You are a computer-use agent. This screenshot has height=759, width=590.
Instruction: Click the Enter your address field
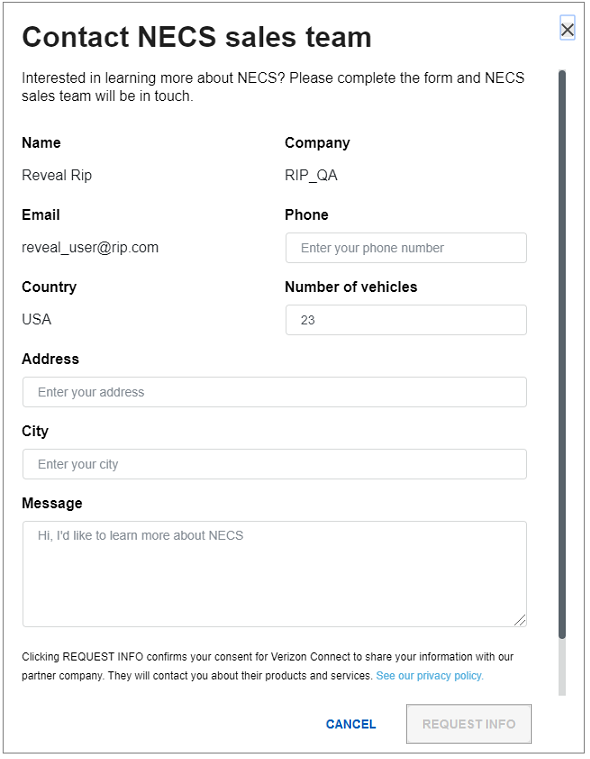[x=274, y=392]
